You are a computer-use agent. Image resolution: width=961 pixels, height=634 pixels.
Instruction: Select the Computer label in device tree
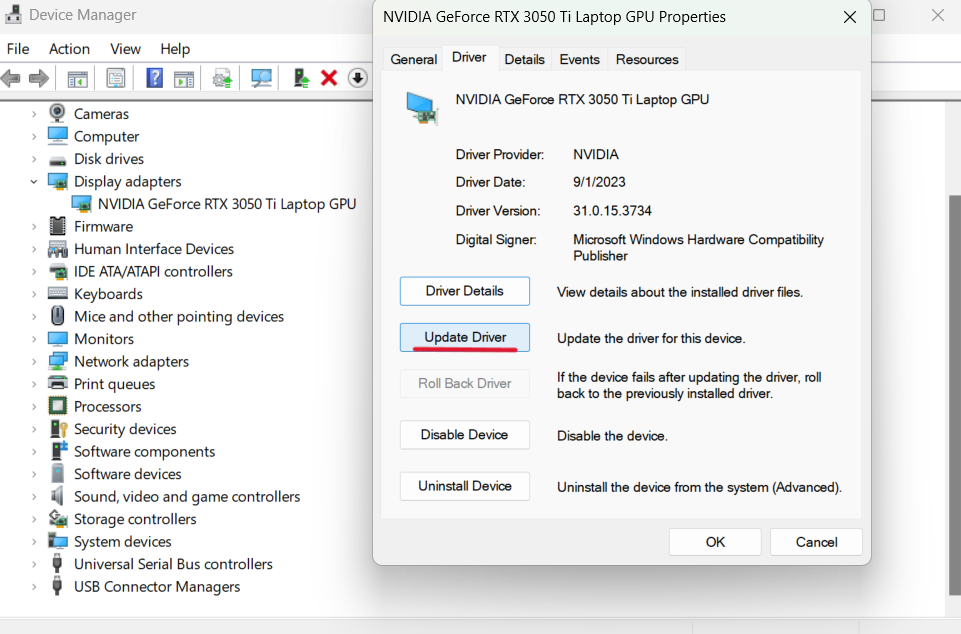[107, 136]
